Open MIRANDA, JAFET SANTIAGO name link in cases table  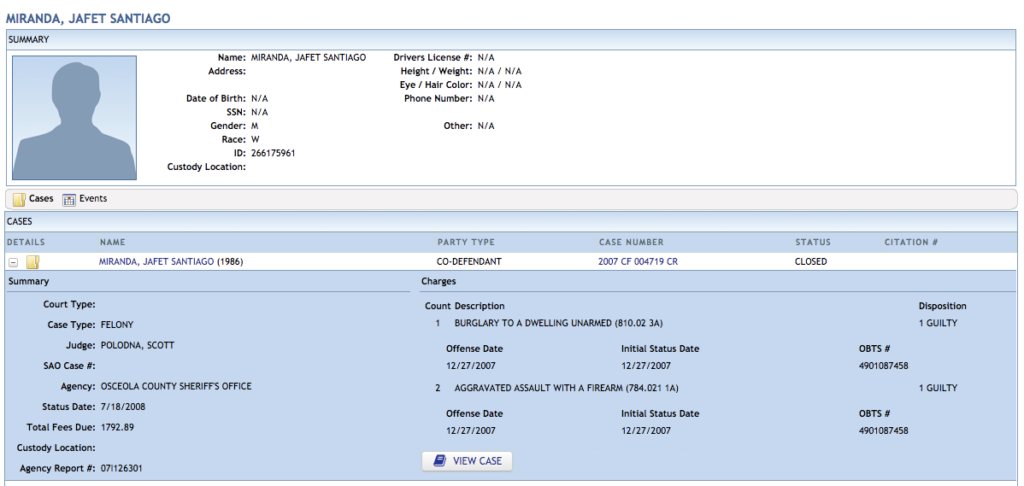click(x=156, y=262)
